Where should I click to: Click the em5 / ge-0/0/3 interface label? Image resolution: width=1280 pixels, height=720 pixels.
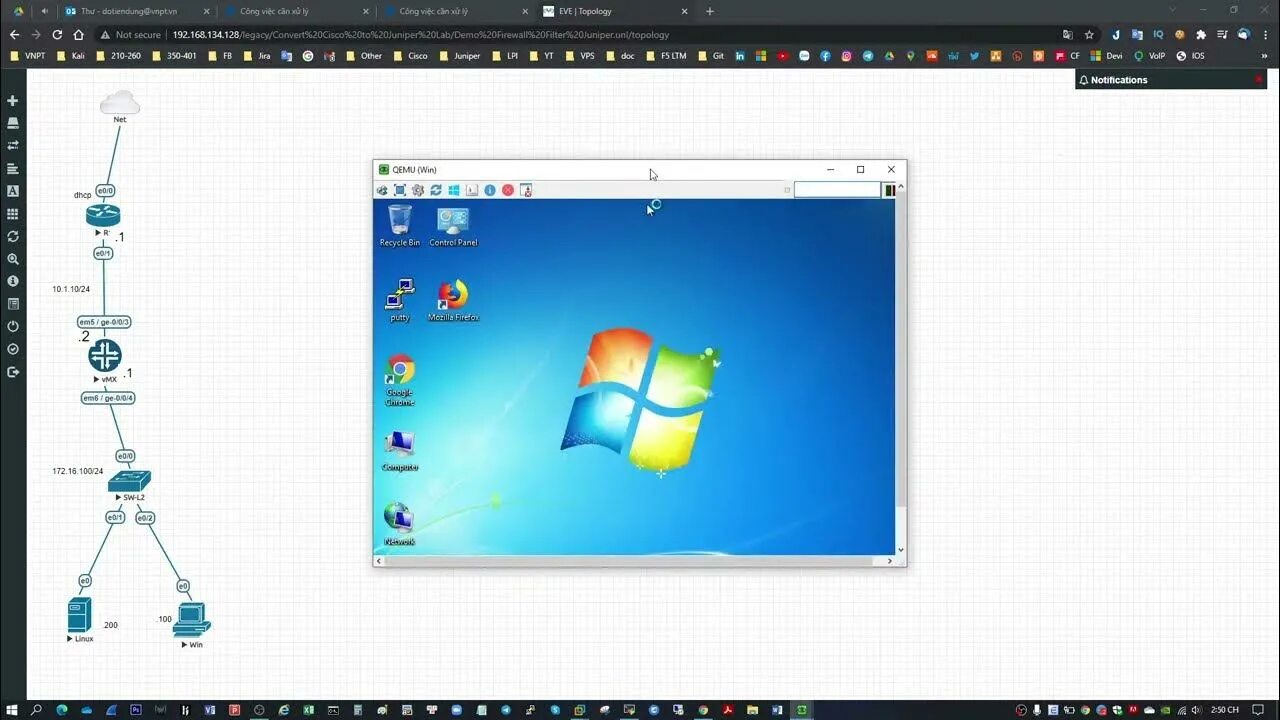(105, 322)
